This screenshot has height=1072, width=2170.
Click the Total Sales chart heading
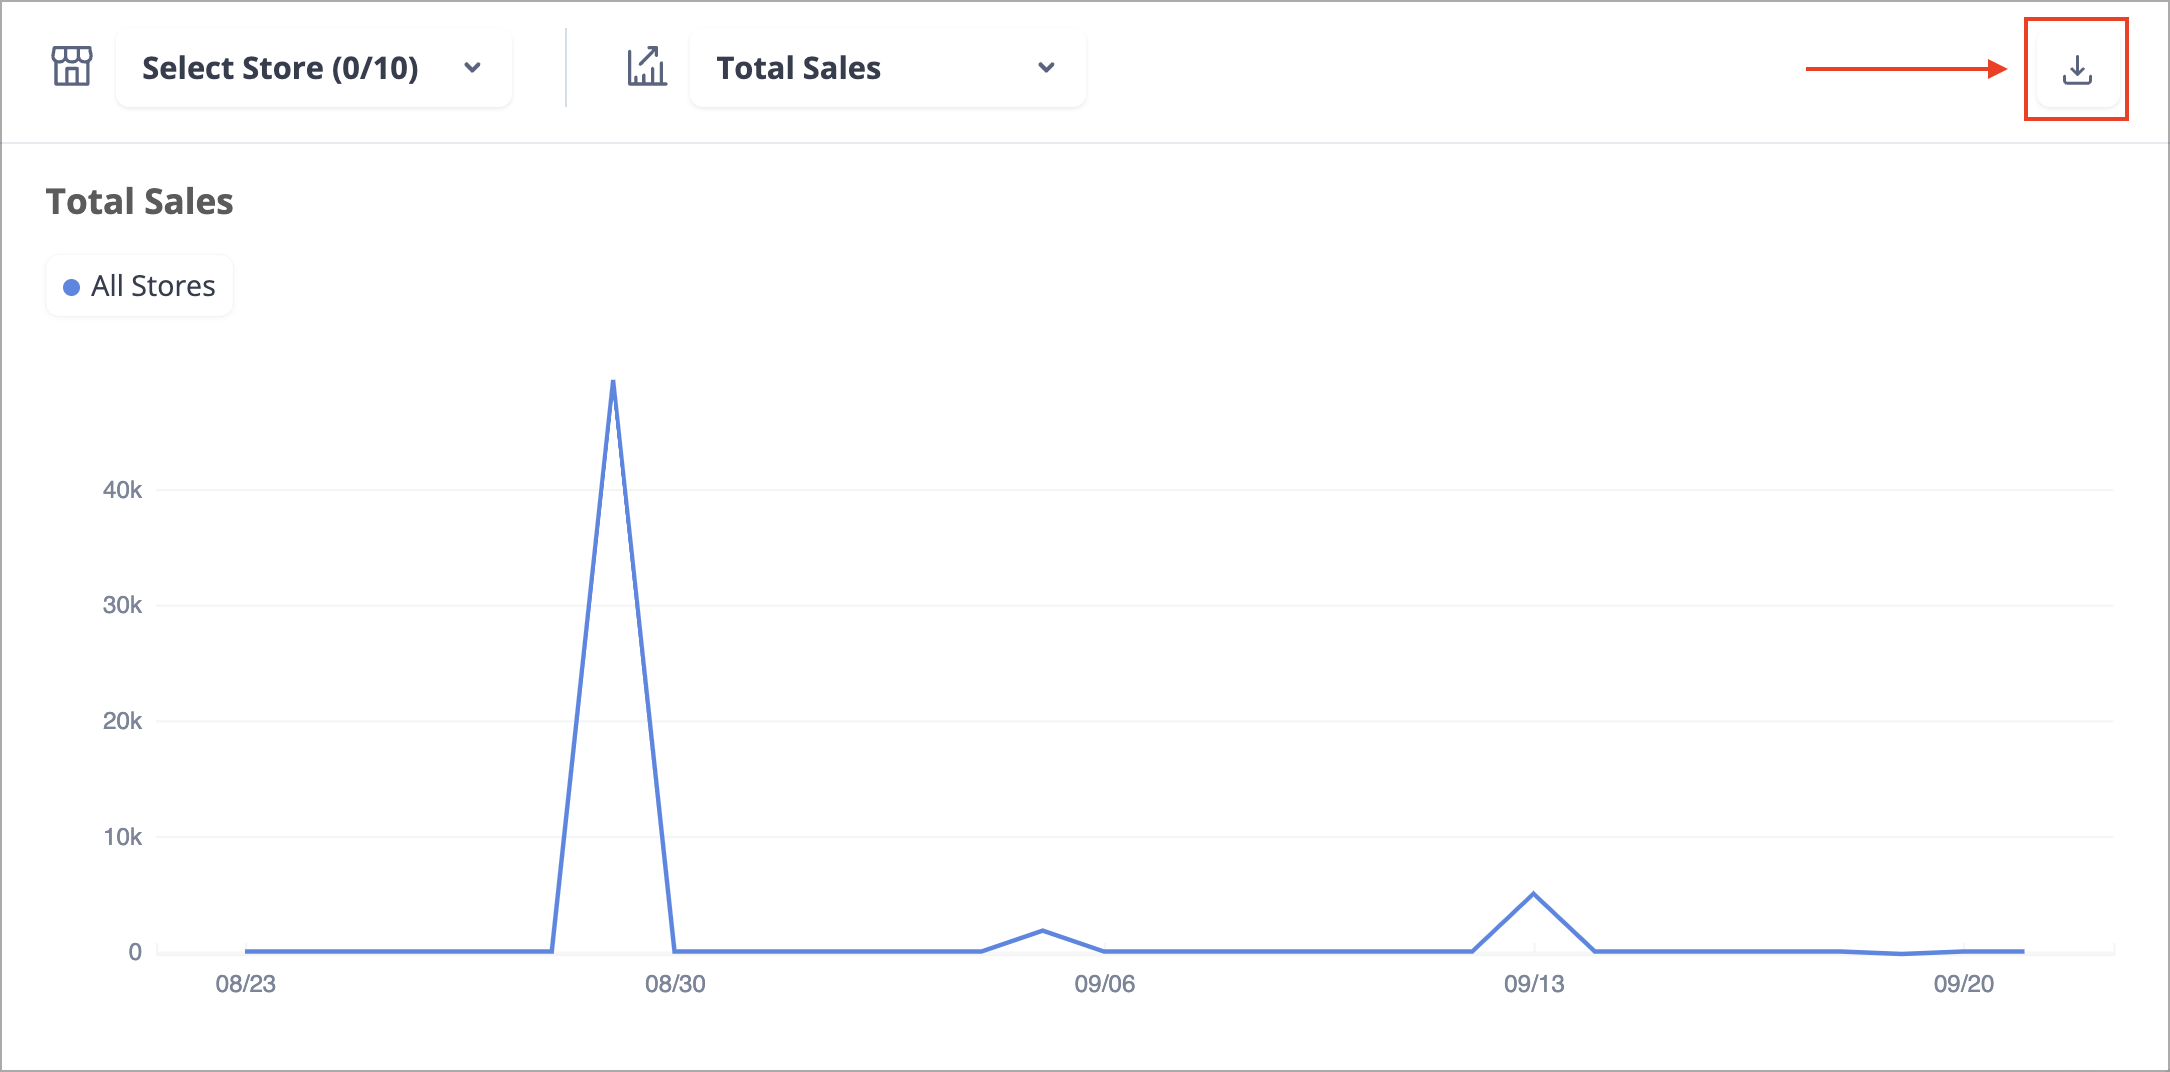[x=140, y=201]
